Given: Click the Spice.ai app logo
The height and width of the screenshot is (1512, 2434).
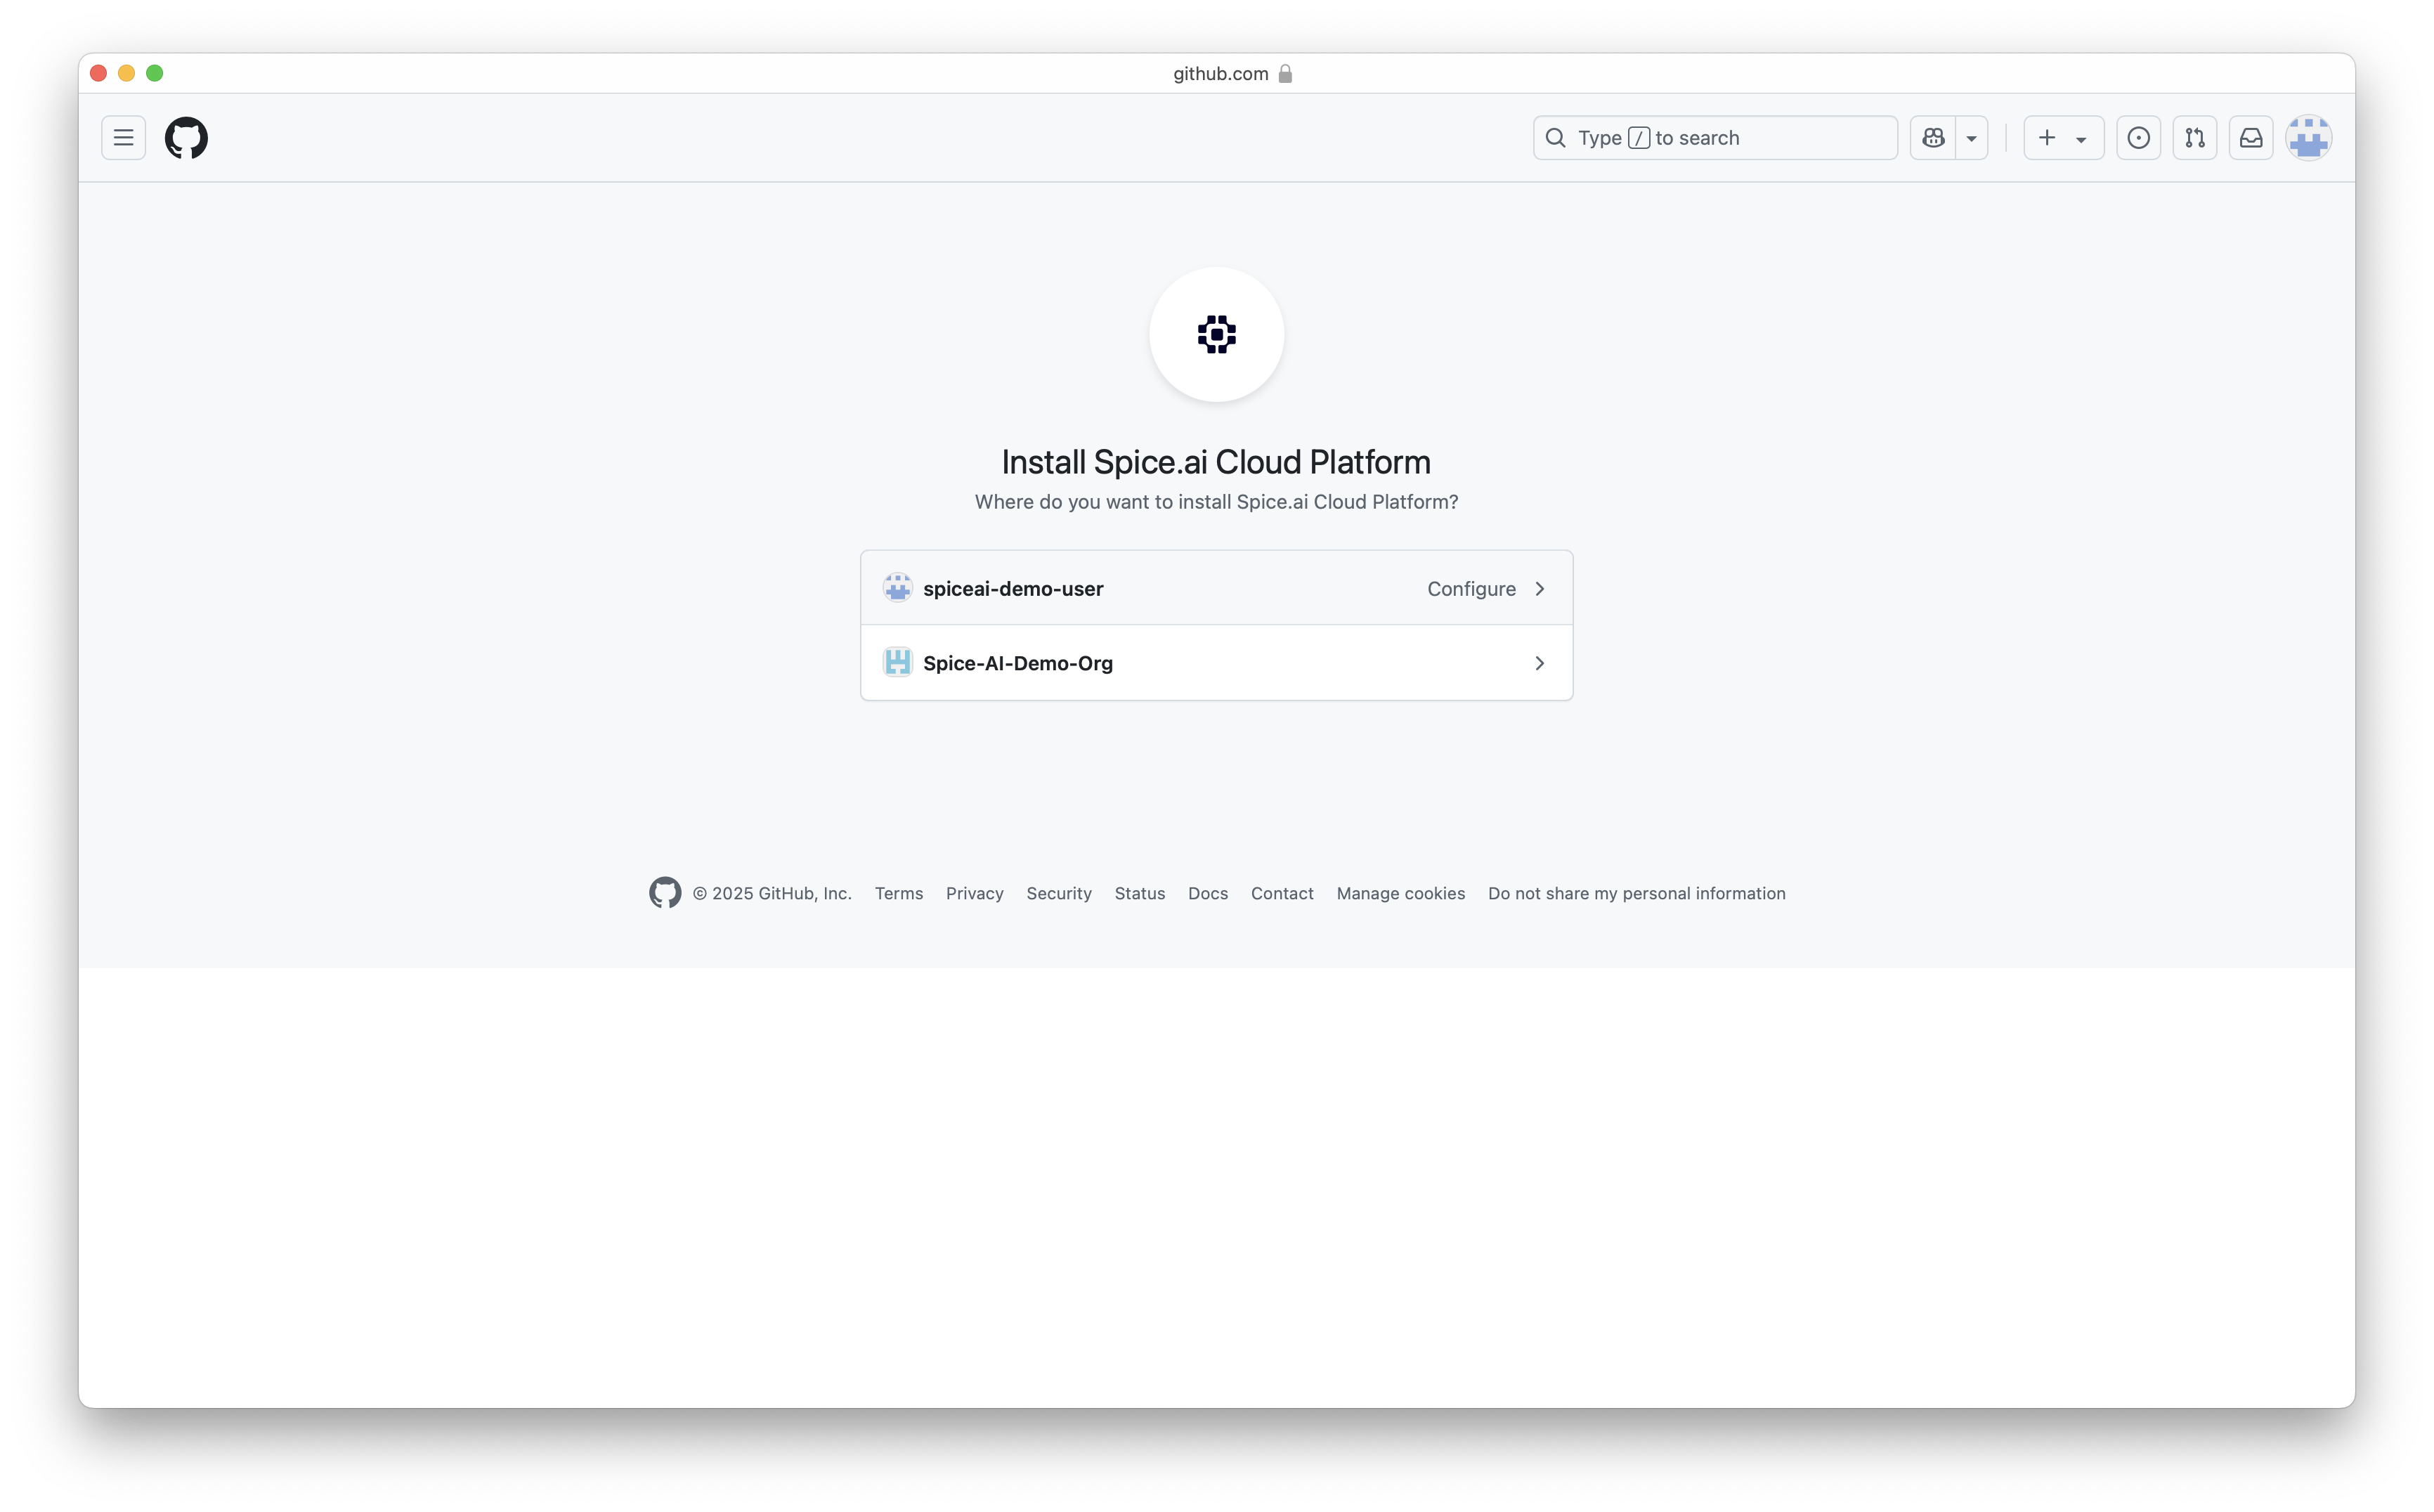Looking at the screenshot, I should click(1216, 334).
